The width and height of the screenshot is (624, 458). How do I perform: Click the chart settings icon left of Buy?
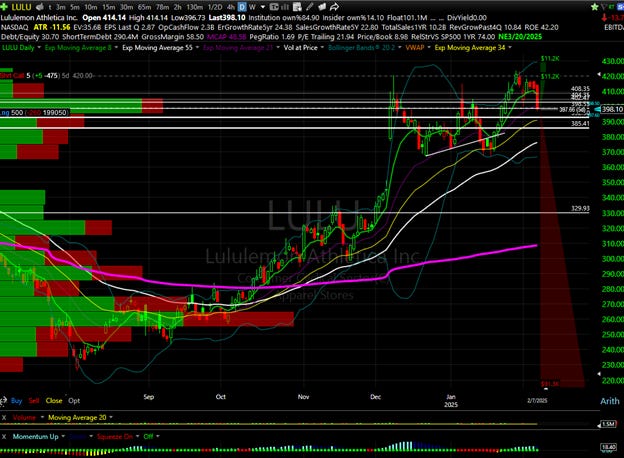tap(3, 401)
